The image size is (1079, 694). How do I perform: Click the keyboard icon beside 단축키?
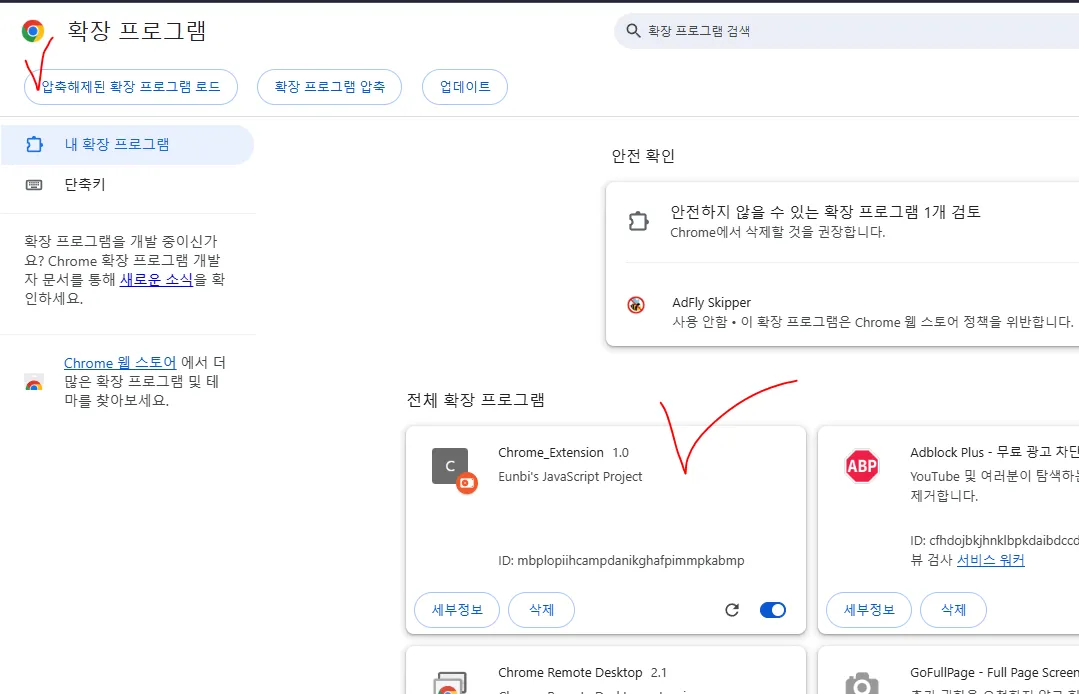(x=34, y=184)
